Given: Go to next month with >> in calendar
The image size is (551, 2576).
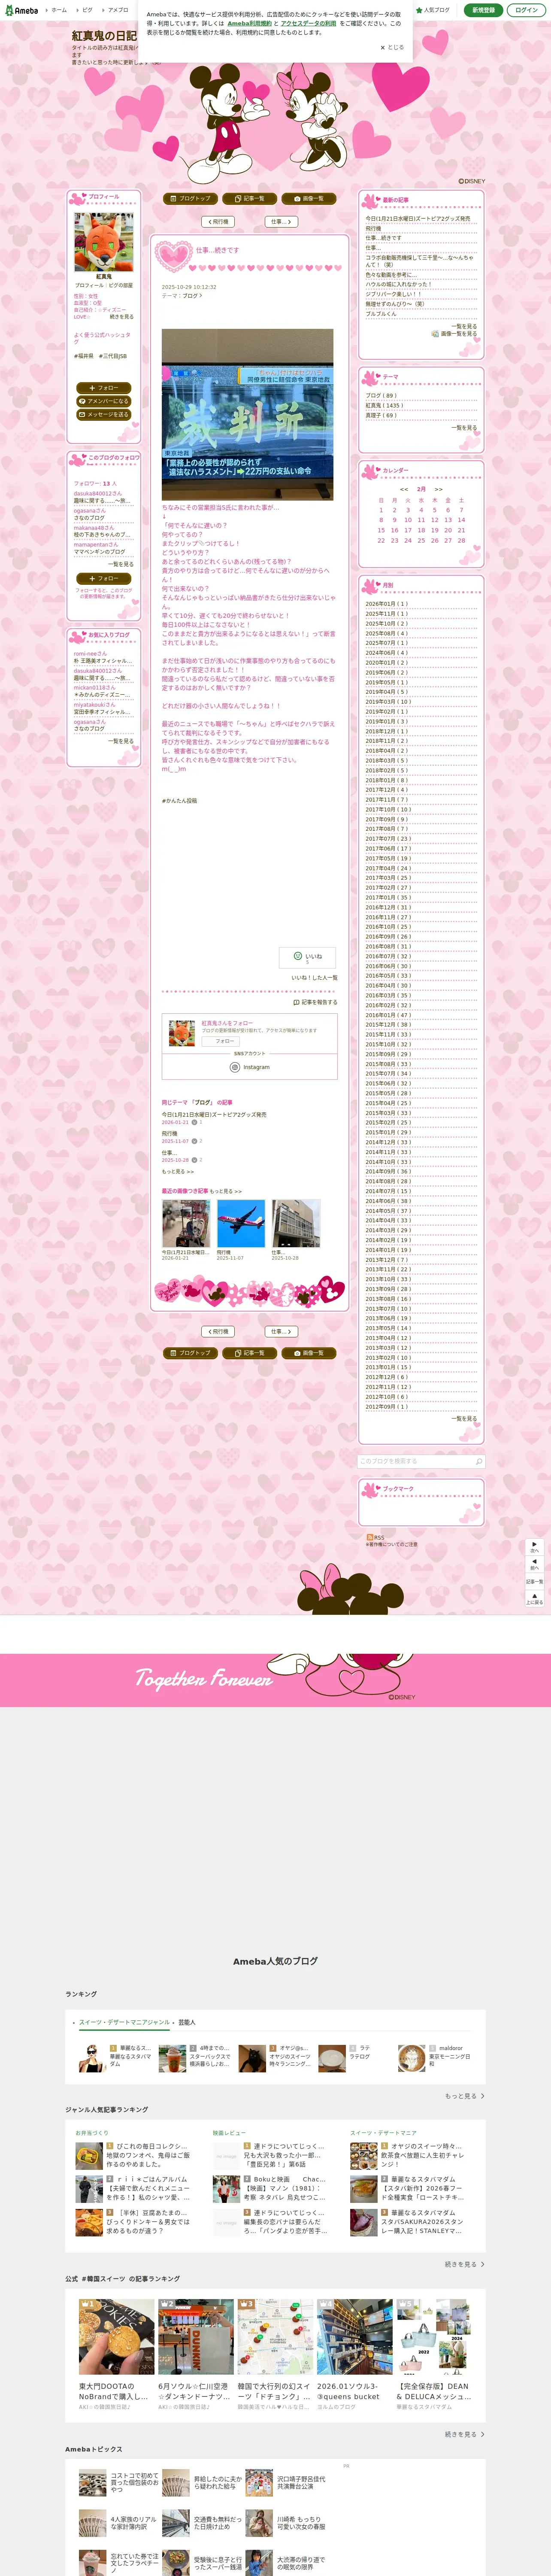Looking at the screenshot, I should tap(438, 489).
